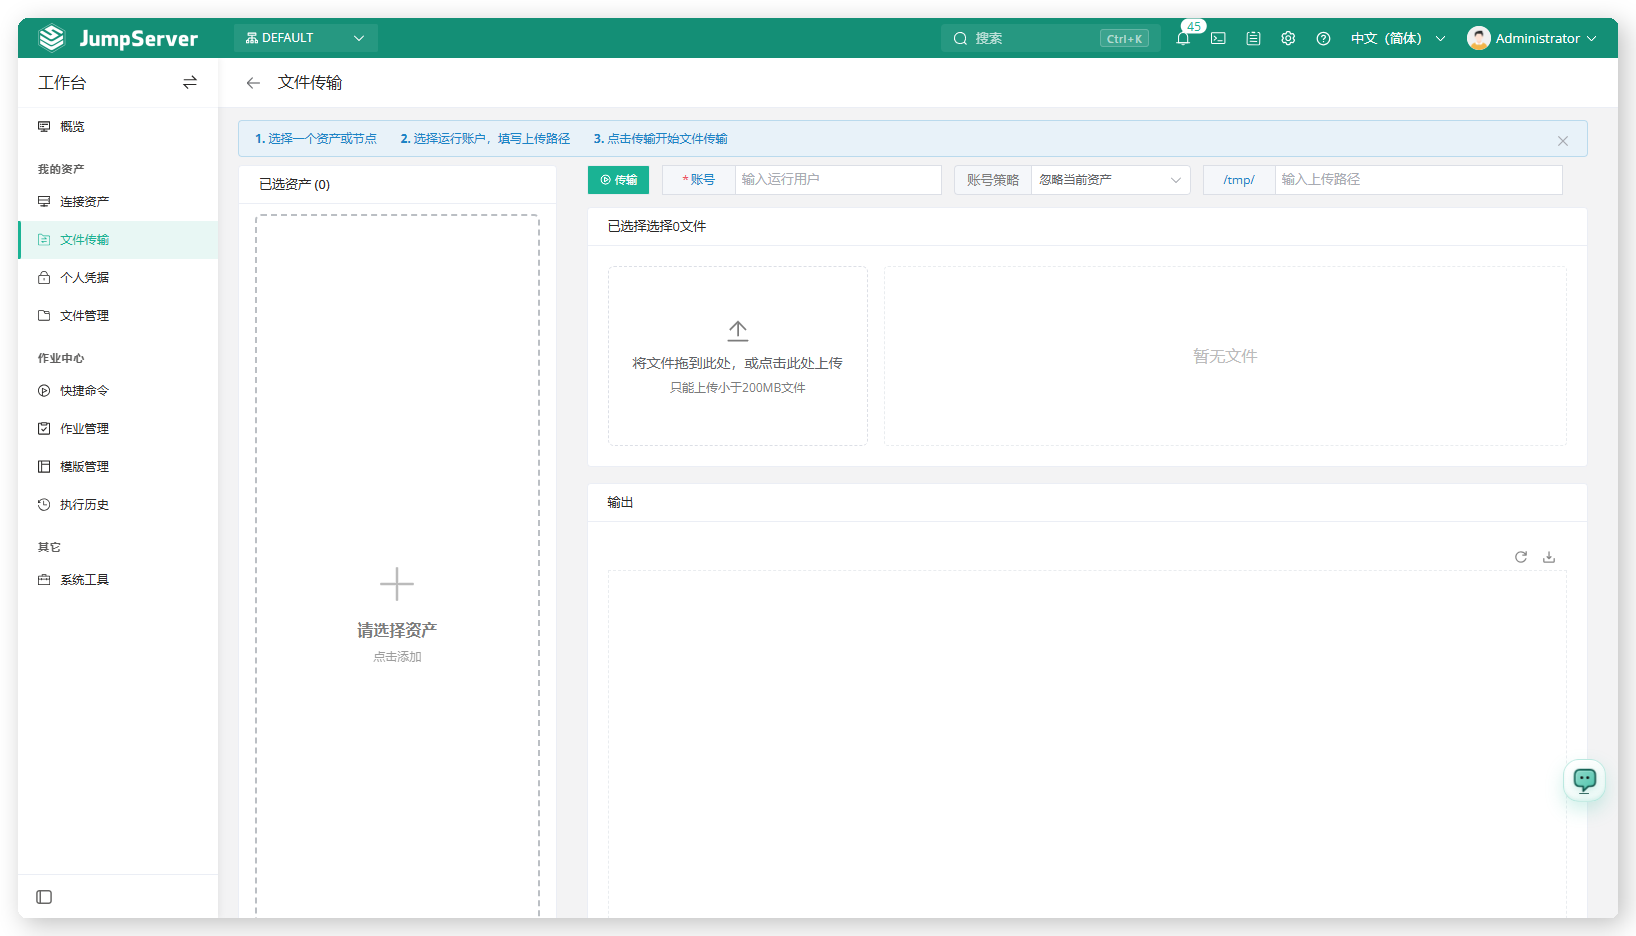Image resolution: width=1636 pixels, height=936 pixels.
Task: Open the notifications bell icon
Action: click(1183, 38)
